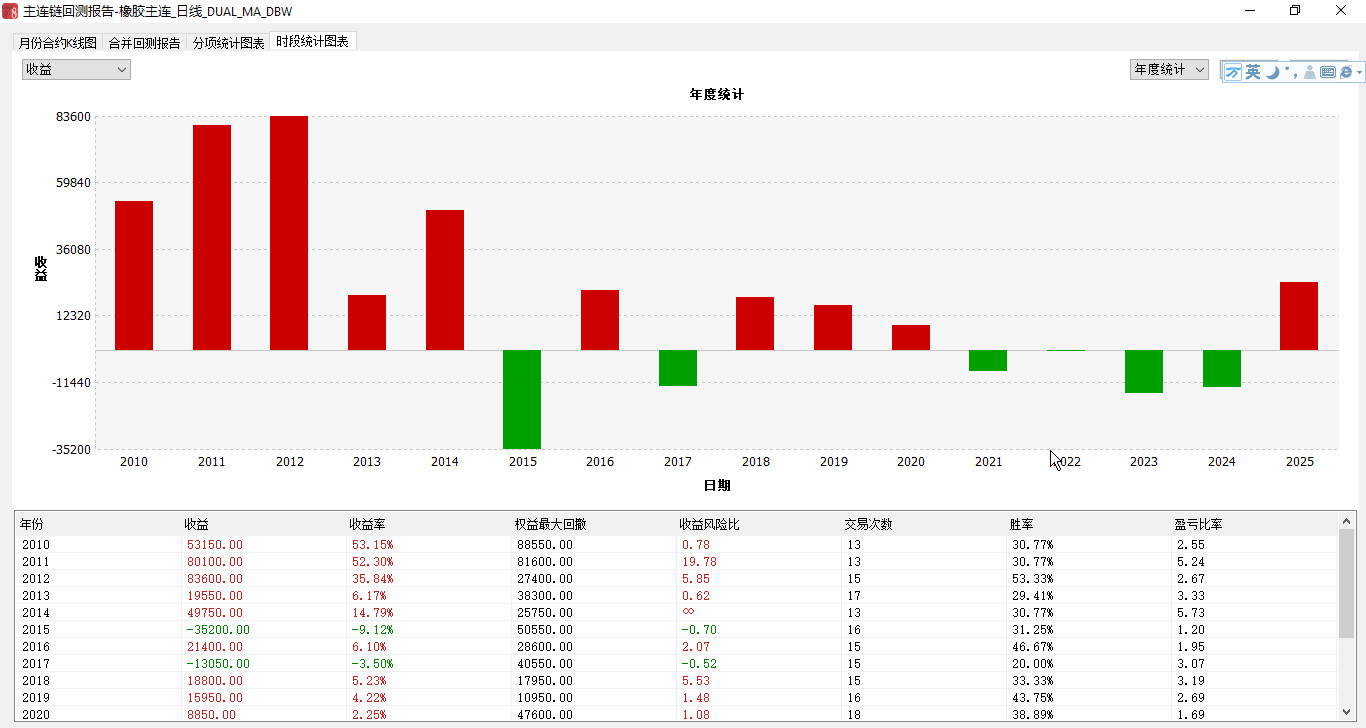Switch to the 合并回测报告 tab
The width and height of the screenshot is (1366, 728).
144,43
